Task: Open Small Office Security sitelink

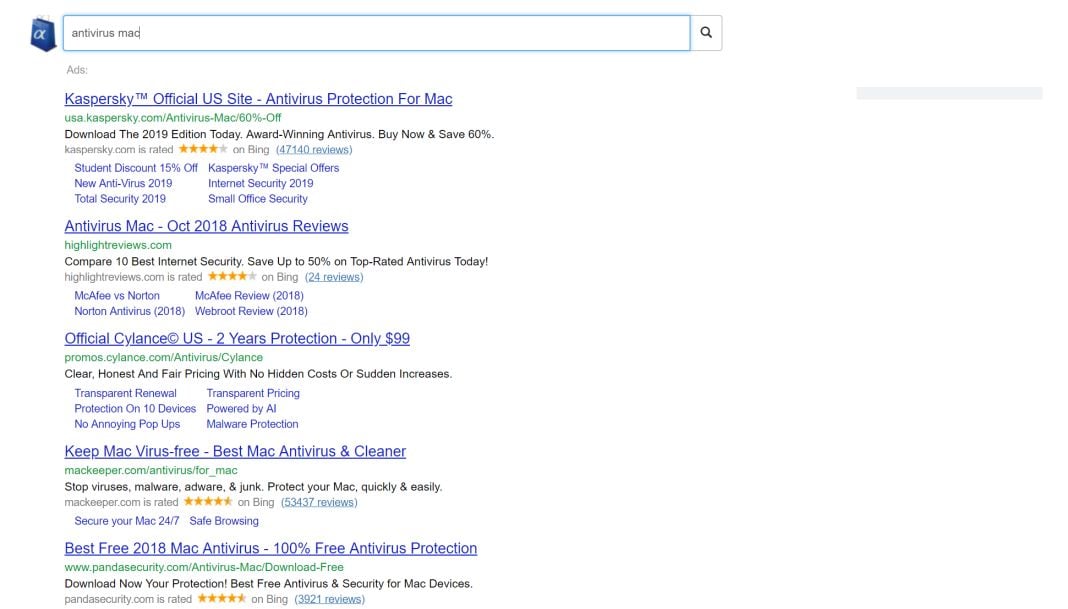Action: 257,199
